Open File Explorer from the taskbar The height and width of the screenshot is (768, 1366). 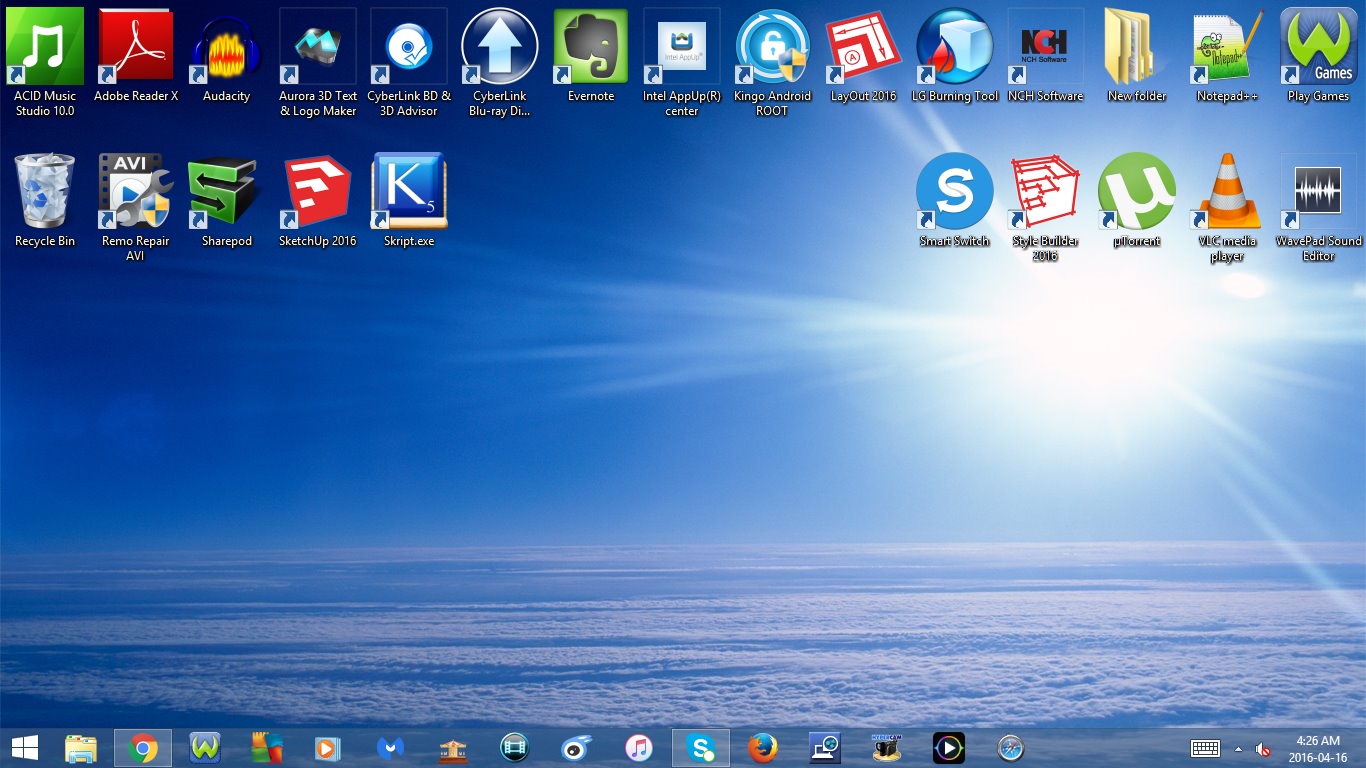(x=81, y=748)
